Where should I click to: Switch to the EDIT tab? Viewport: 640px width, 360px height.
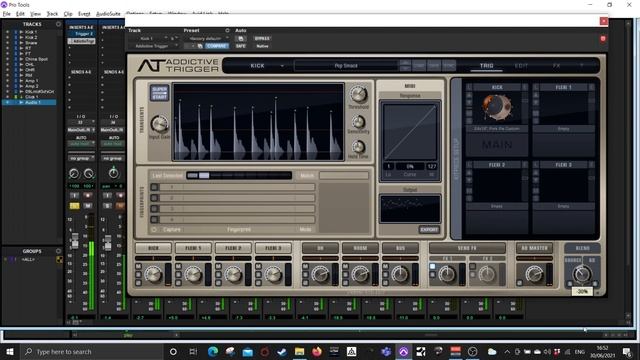[x=521, y=65]
